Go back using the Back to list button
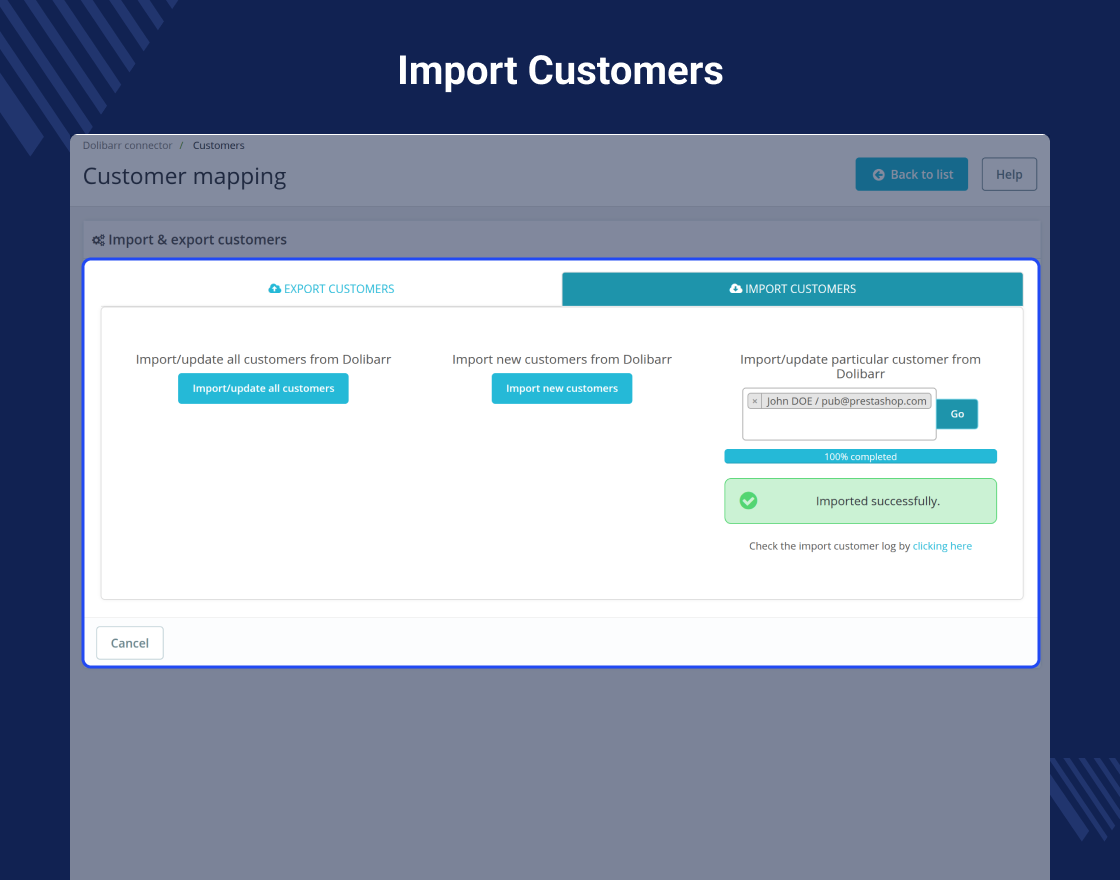The image size is (1120, 880). [911, 174]
